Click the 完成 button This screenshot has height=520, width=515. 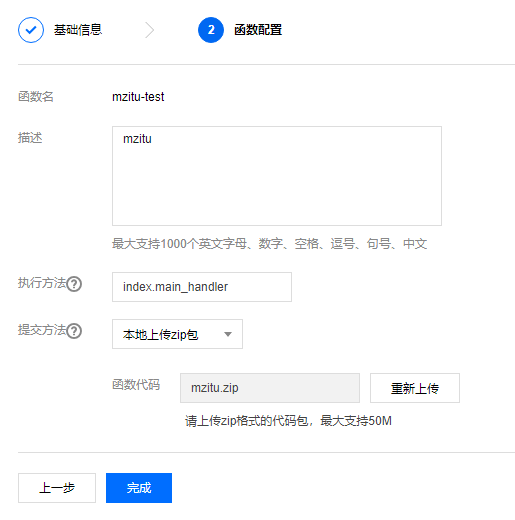pyautogui.click(x=139, y=488)
